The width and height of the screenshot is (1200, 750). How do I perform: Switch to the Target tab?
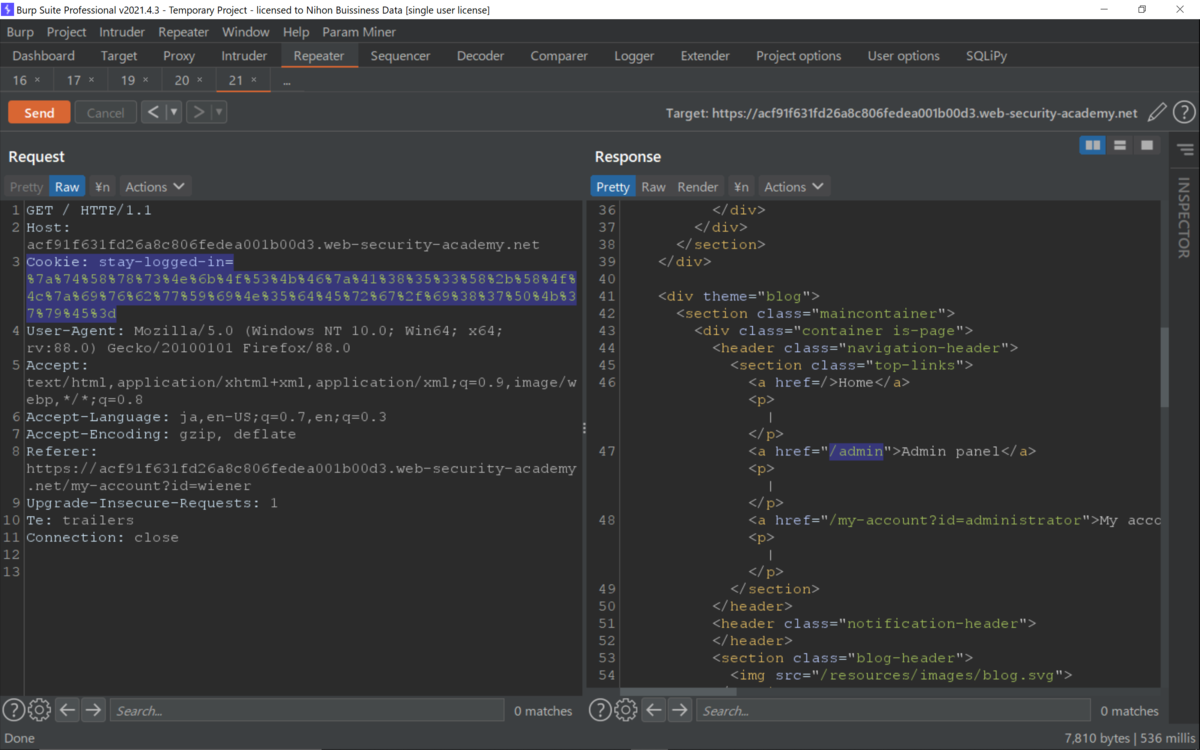pyautogui.click(x=119, y=56)
